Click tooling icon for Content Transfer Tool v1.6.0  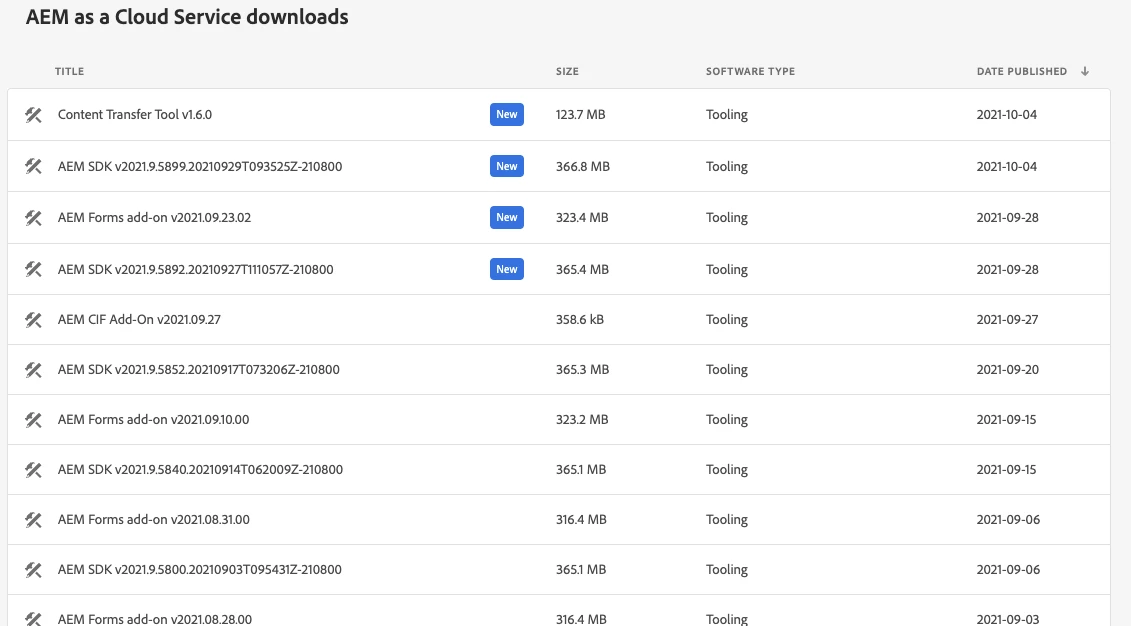(33, 115)
